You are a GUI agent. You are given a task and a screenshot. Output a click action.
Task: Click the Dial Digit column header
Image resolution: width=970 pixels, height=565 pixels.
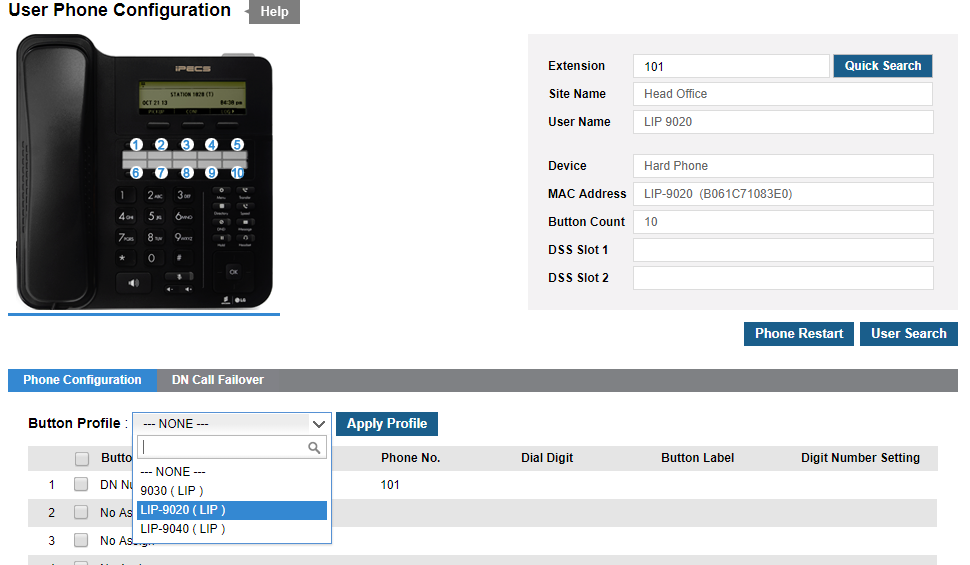pyautogui.click(x=547, y=458)
